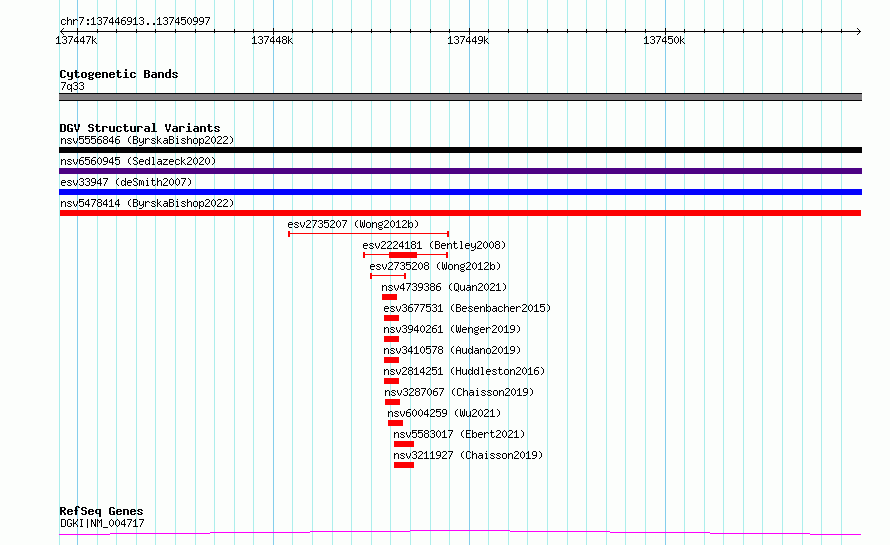Click the purple nsv6560945 variant bar
The image size is (890, 545).
(x=460, y=171)
